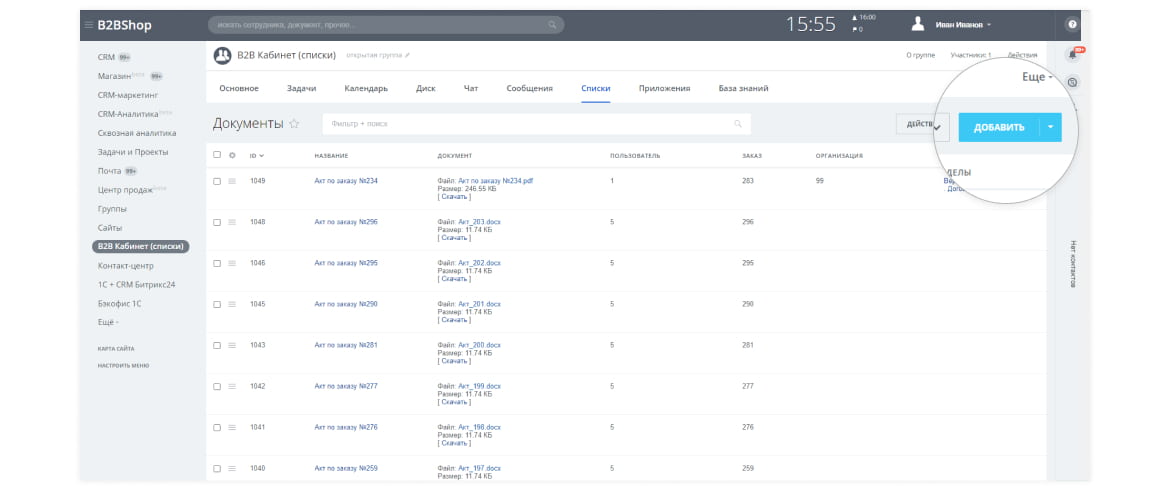Switch to the Задачи tab
The image size is (1170, 492).
point(301,88)
